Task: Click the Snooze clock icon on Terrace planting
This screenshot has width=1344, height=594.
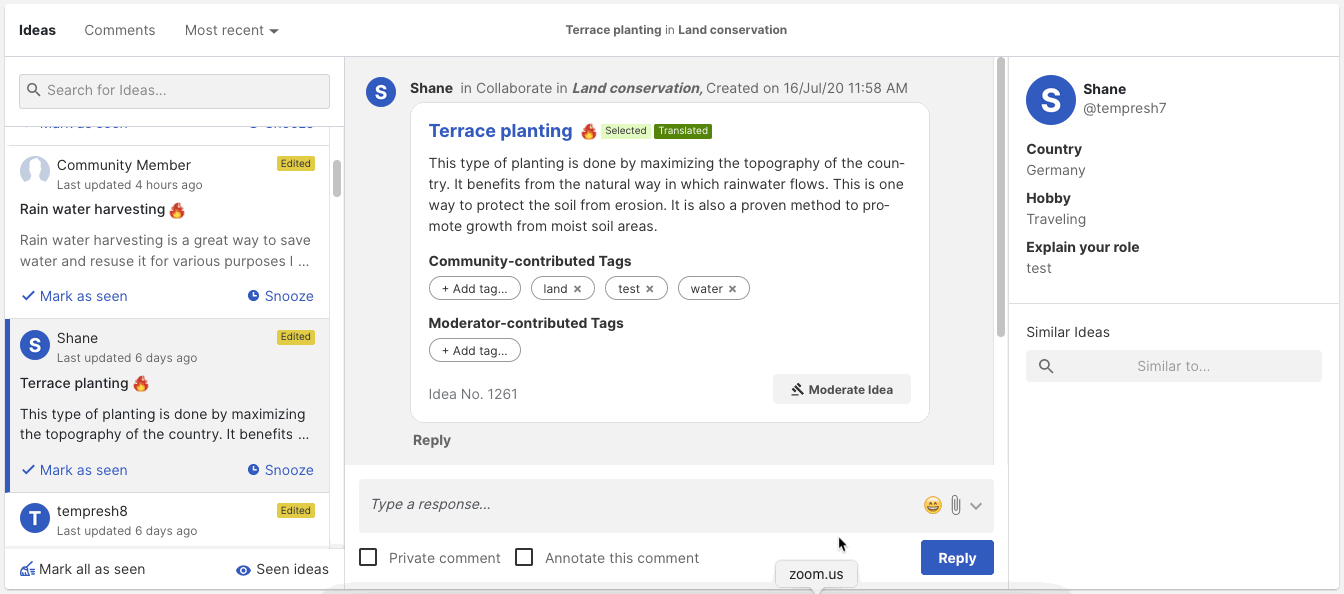Action: [254, 470]
